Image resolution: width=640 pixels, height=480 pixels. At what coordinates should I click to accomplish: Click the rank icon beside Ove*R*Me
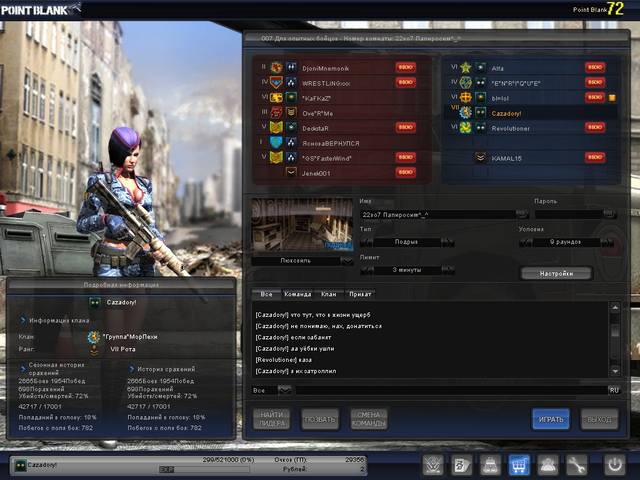(291, 113)
